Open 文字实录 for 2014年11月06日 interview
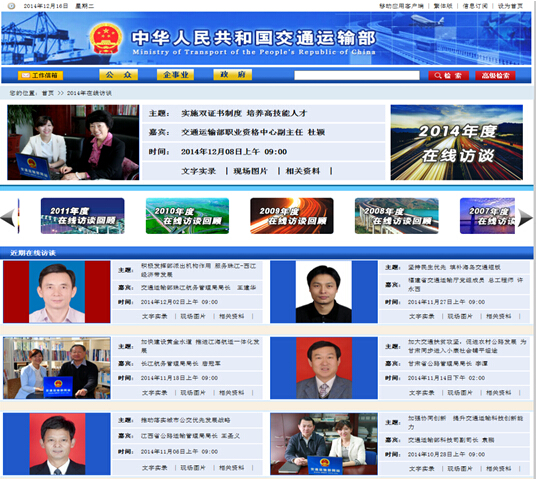The image size is (536, 479). coord(155,468)
